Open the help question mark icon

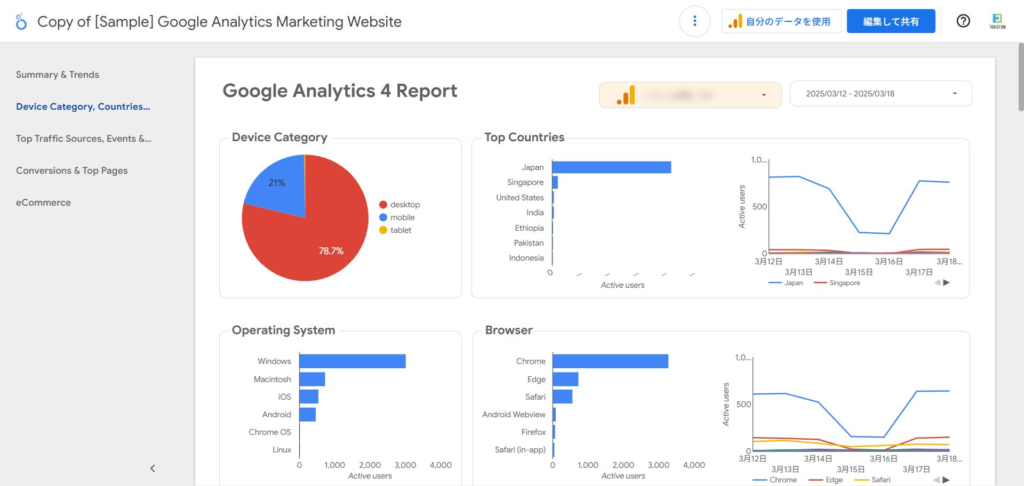[x=963, y=21]
